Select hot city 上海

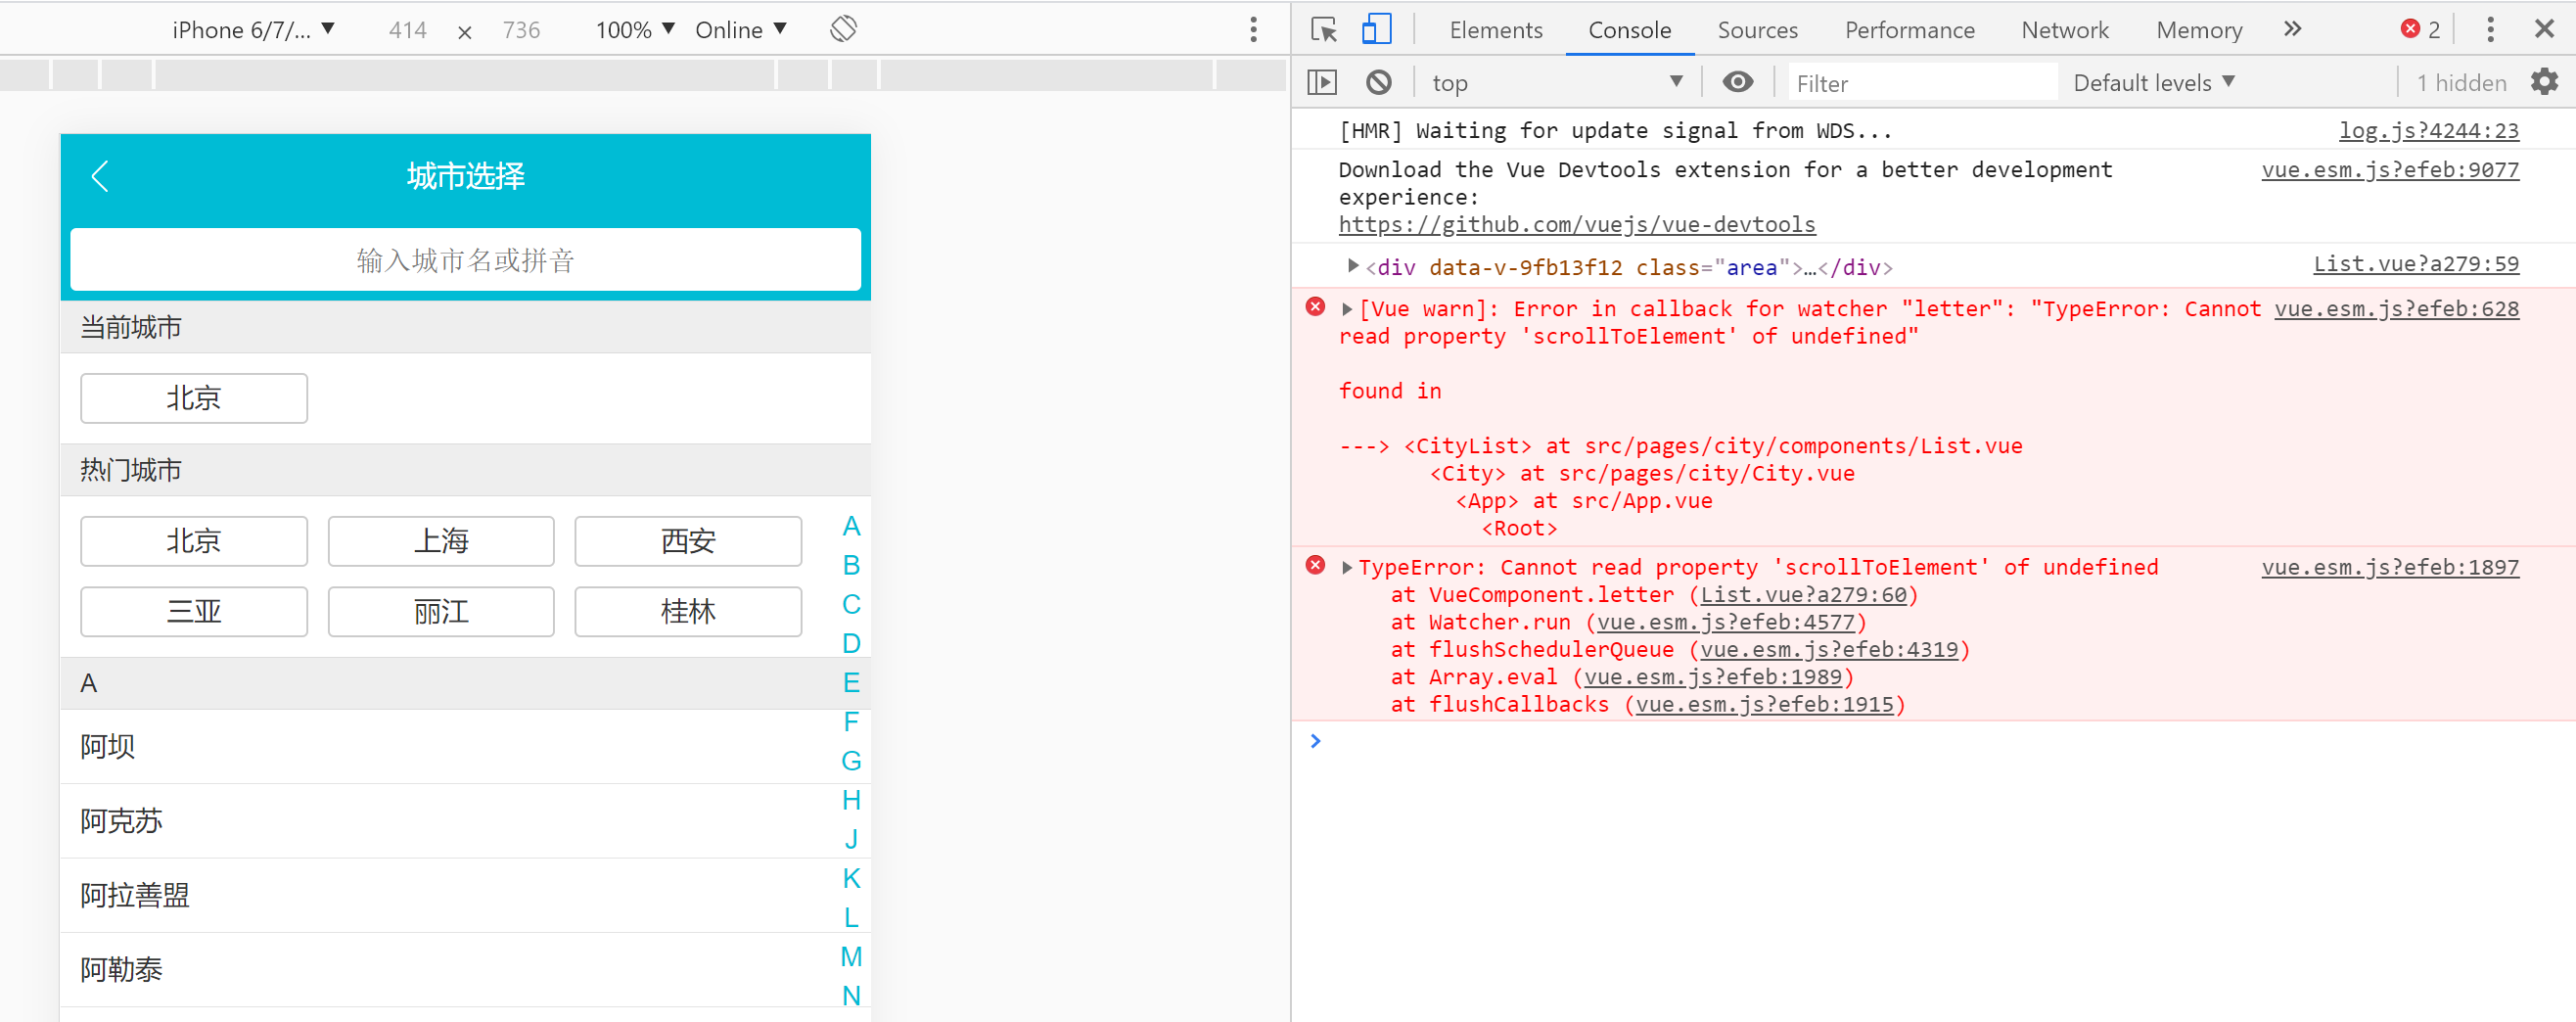coord(440,541)
